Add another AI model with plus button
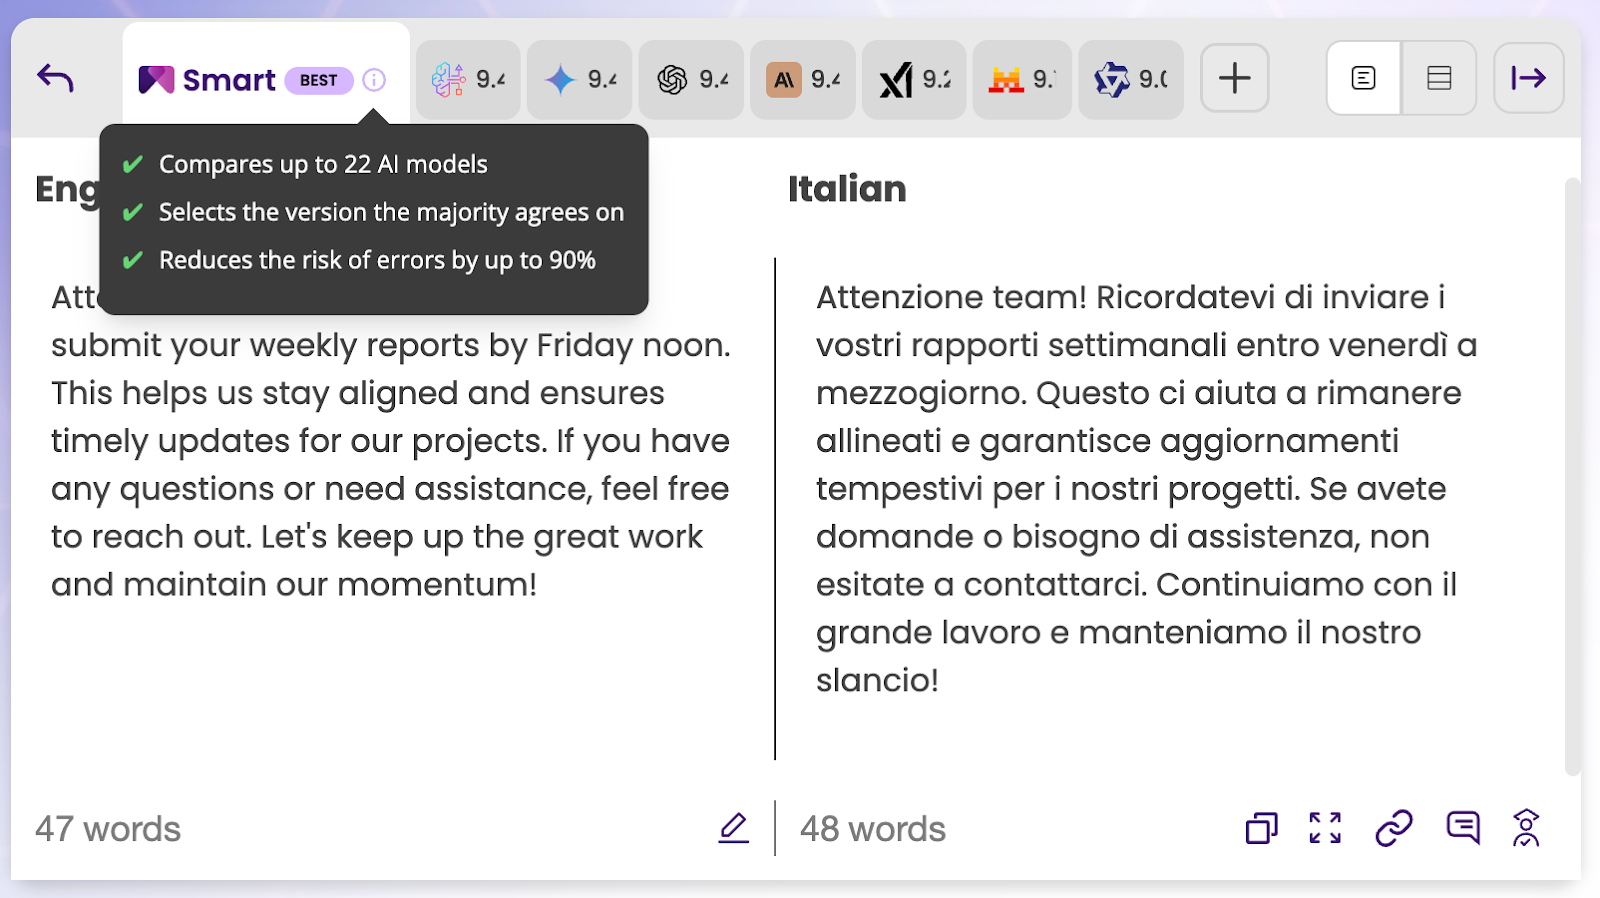The width and height of the screenshot is (1600, 898). pyautogui.click(x=1234, y=78)
